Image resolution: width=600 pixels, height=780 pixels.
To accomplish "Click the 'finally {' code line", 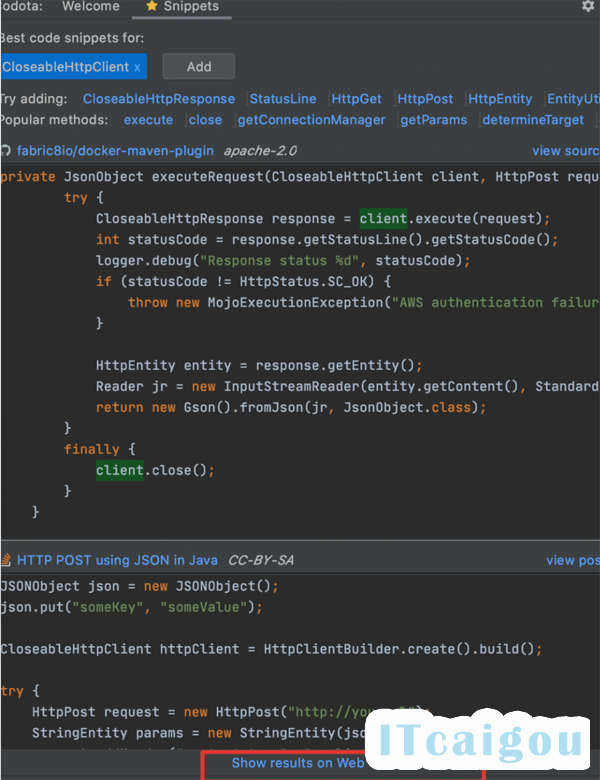I will pyautogui.click(x=100, y=449).
